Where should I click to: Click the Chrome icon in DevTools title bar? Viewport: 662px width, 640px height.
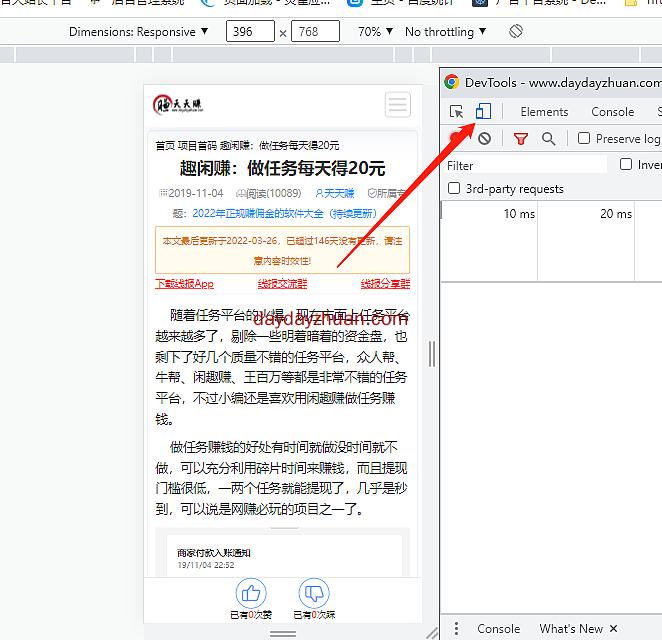451,82
